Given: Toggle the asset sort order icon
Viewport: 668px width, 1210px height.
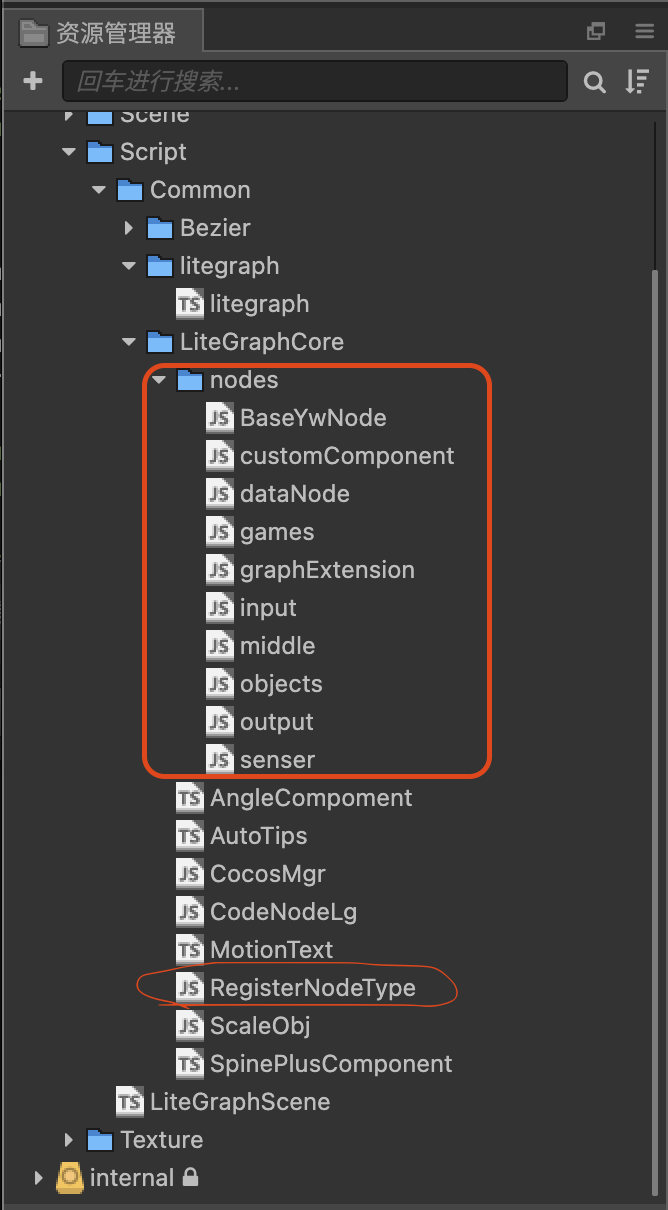Looking at the screenshot, I should click(x=637, y=82).
